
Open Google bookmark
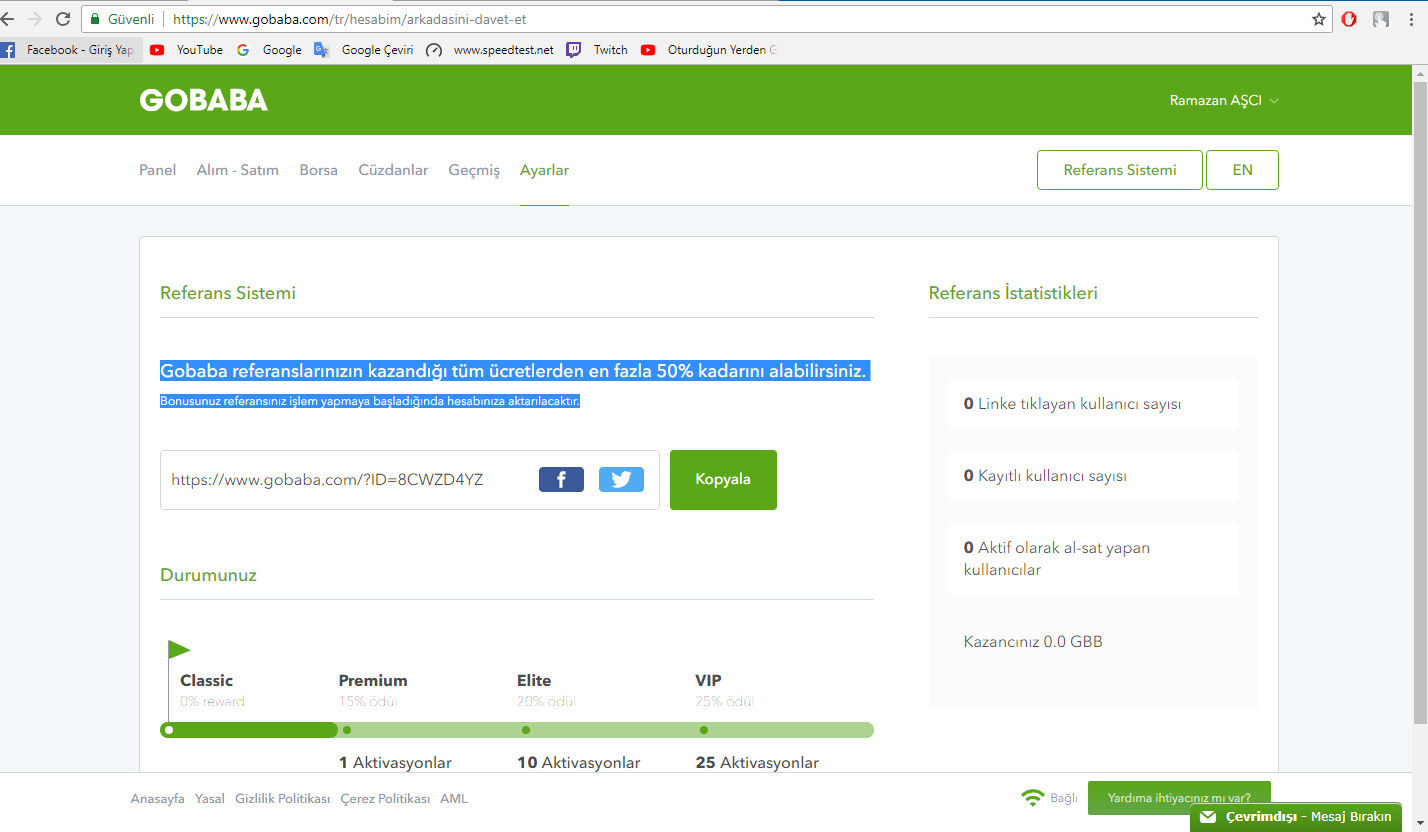tap(269, 50)
